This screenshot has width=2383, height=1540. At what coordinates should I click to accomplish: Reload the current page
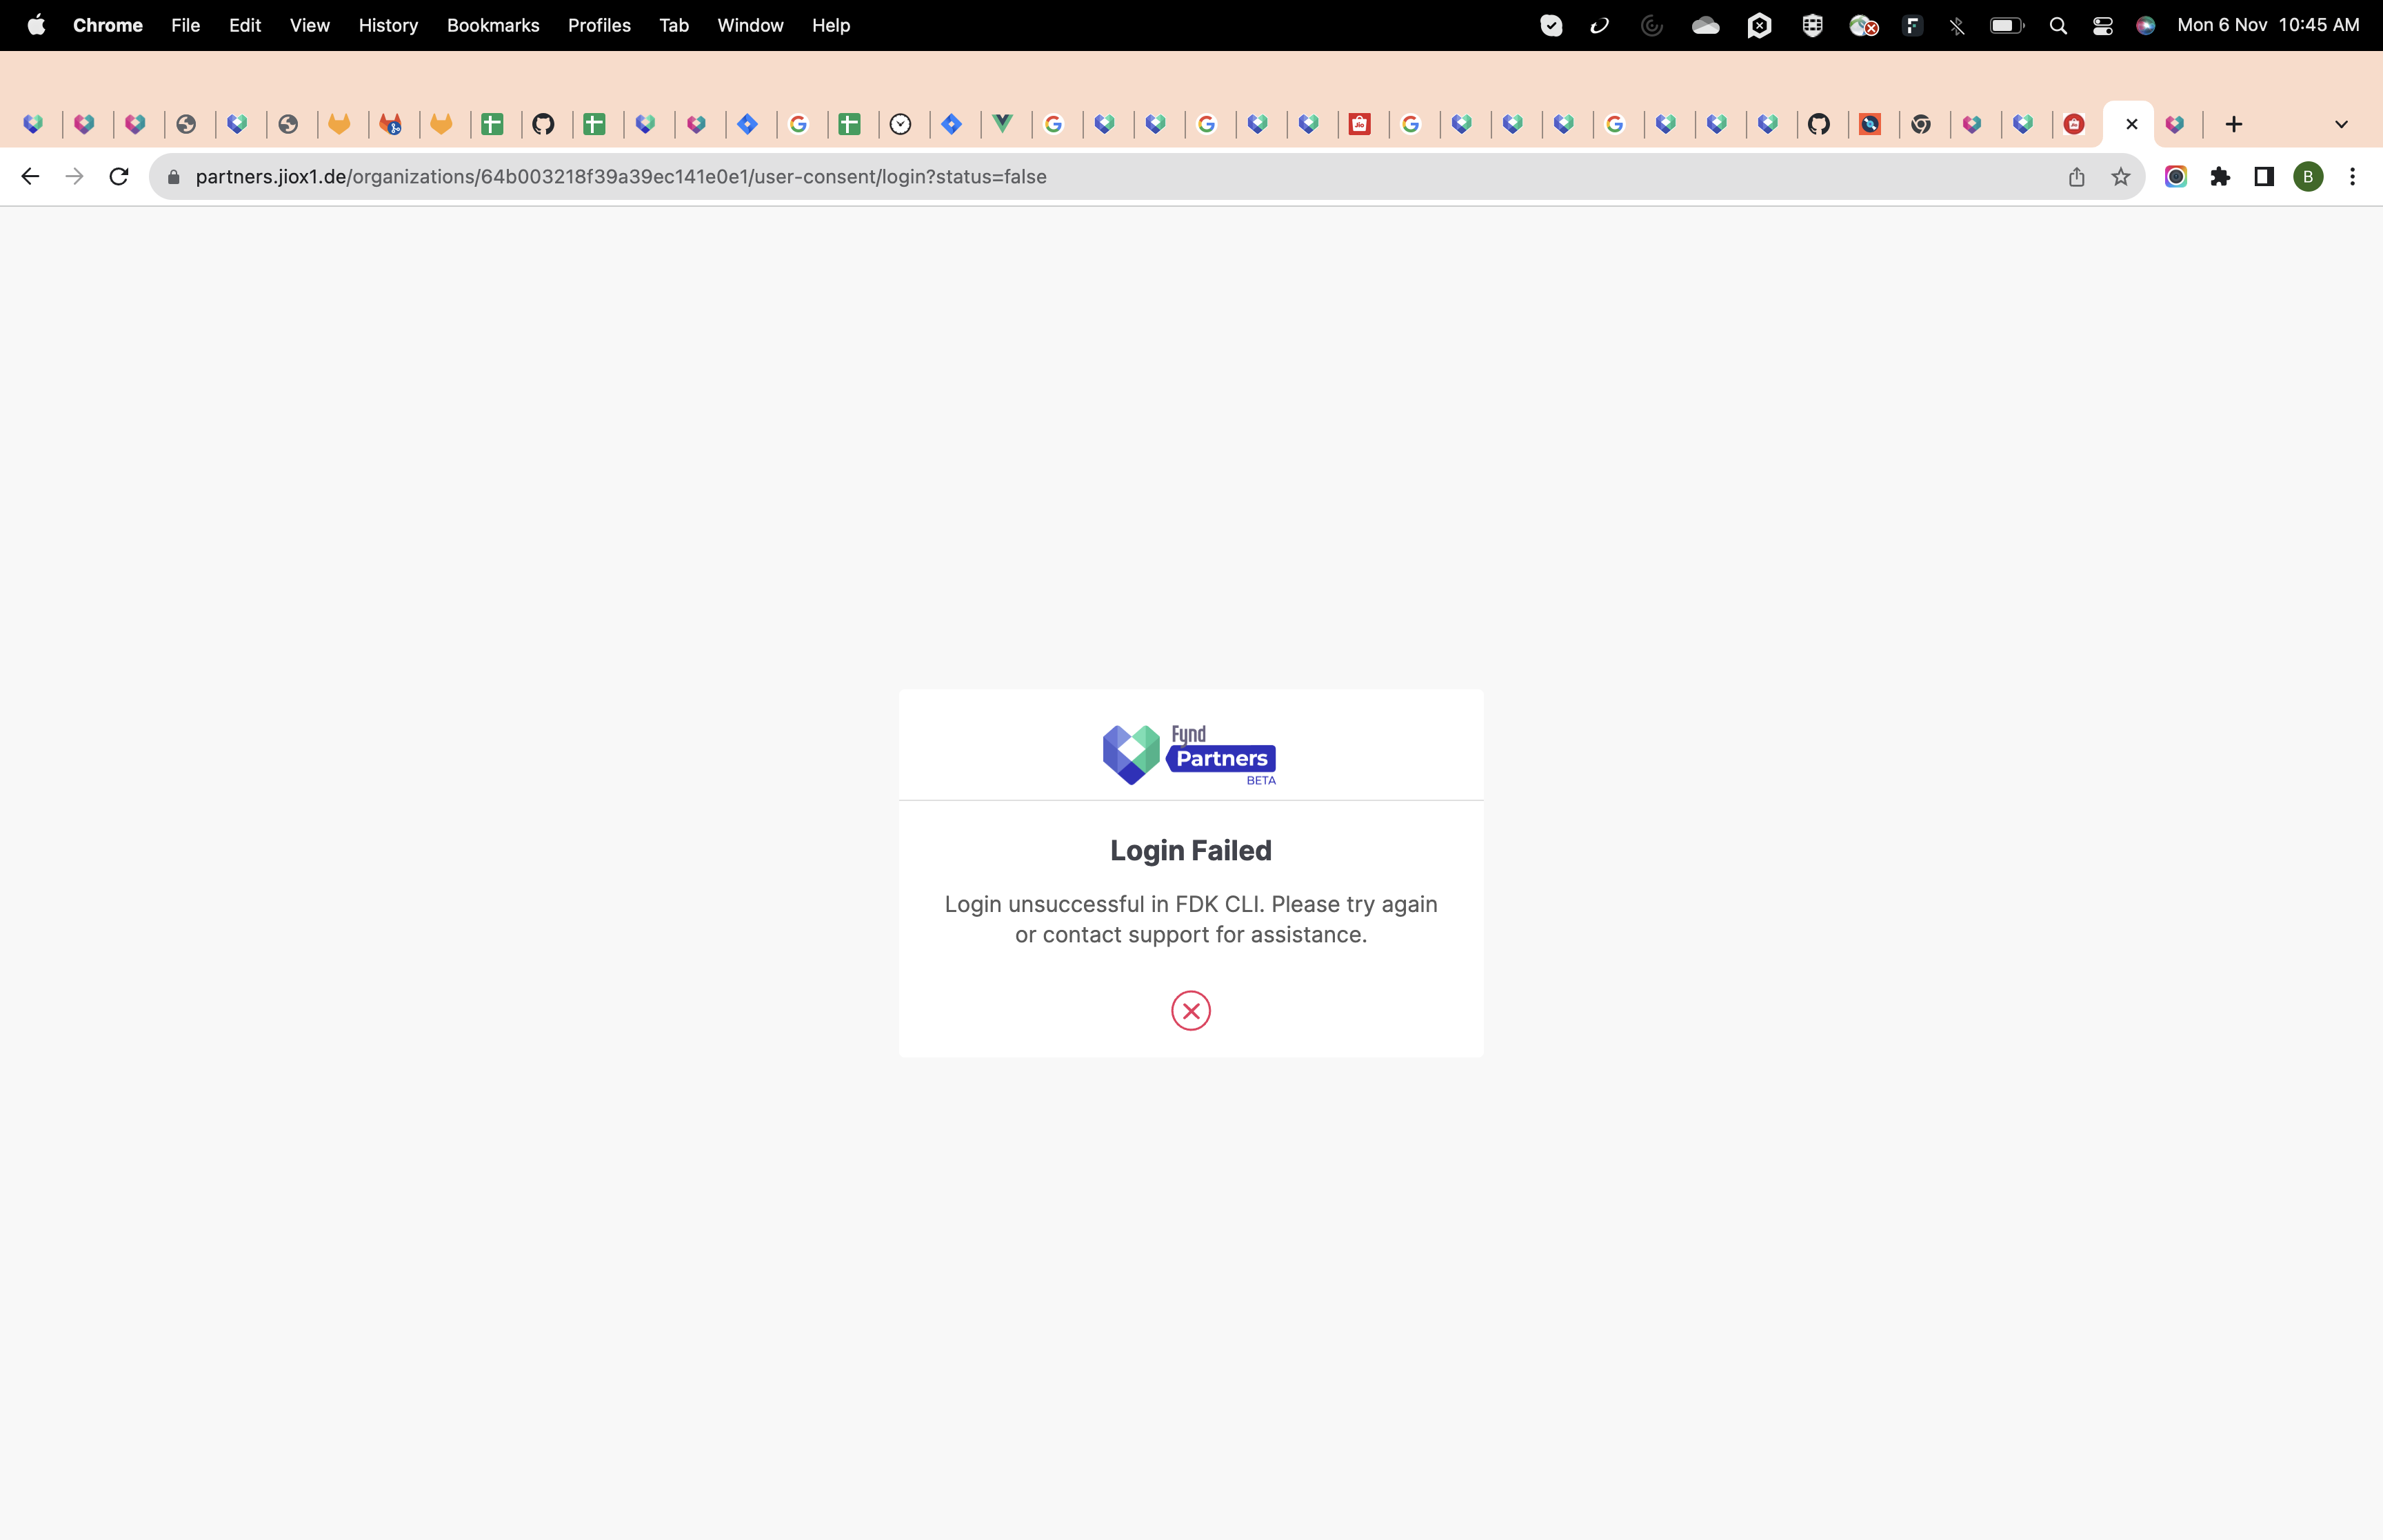119,177
